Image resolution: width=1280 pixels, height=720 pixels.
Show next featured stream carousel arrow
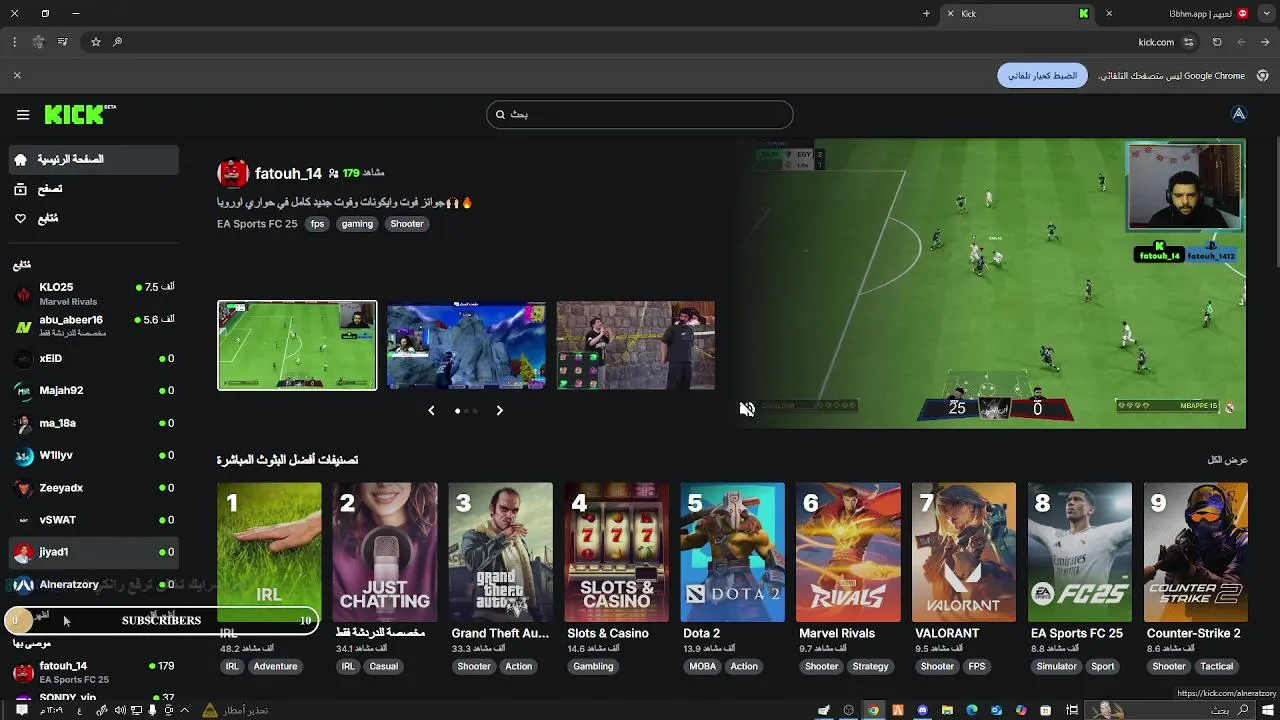click(499, 410)
